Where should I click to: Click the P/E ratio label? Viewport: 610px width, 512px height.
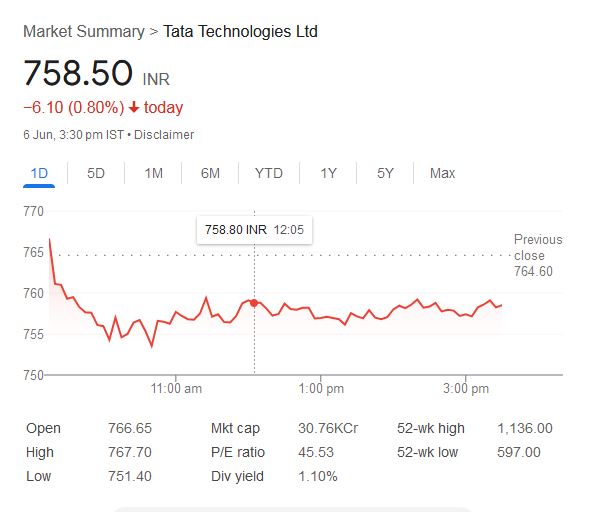[x=237, y=452]
